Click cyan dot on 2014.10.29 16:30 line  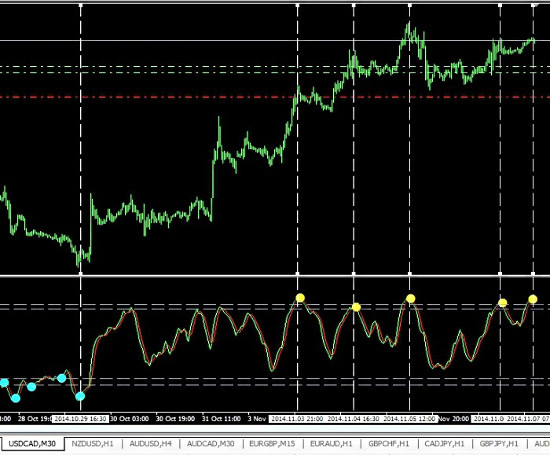click(80, 396)
